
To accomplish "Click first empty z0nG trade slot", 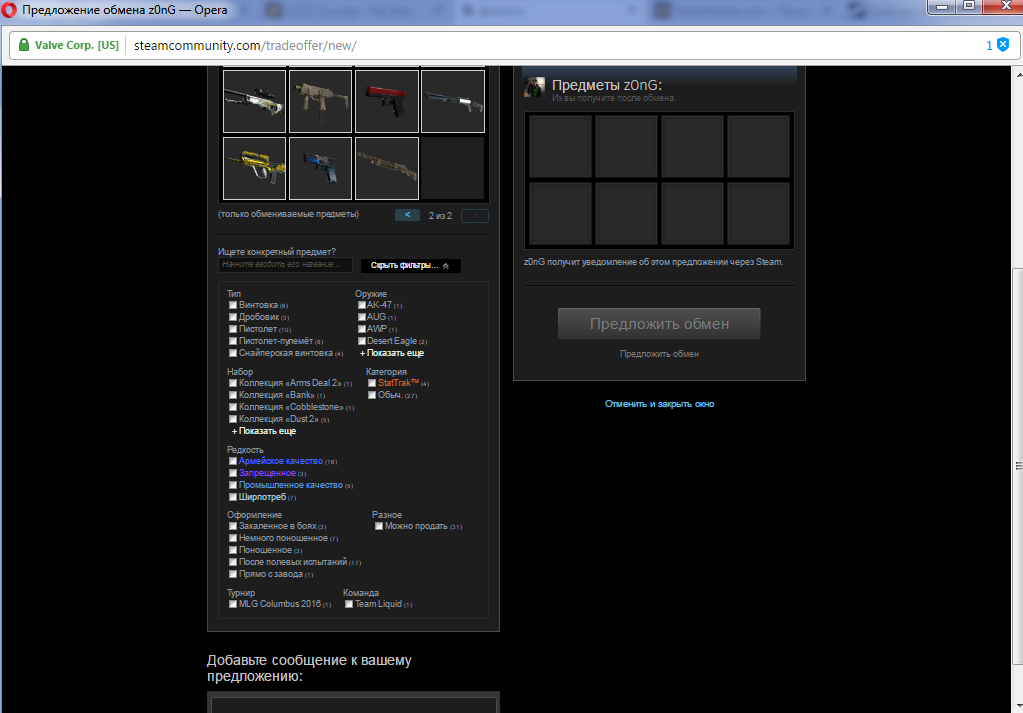I will click(560, 146).
